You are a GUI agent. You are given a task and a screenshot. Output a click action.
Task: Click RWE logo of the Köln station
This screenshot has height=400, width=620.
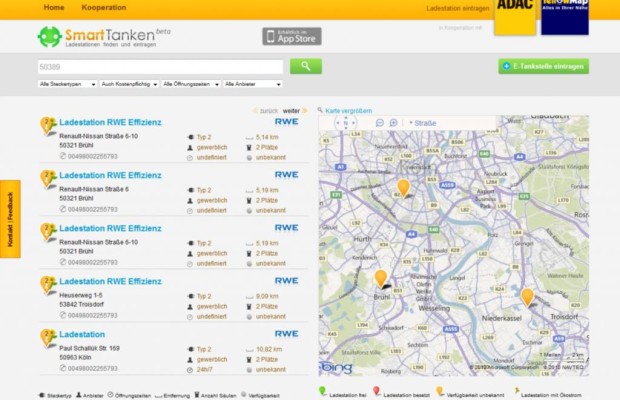(x=286, y=334)
